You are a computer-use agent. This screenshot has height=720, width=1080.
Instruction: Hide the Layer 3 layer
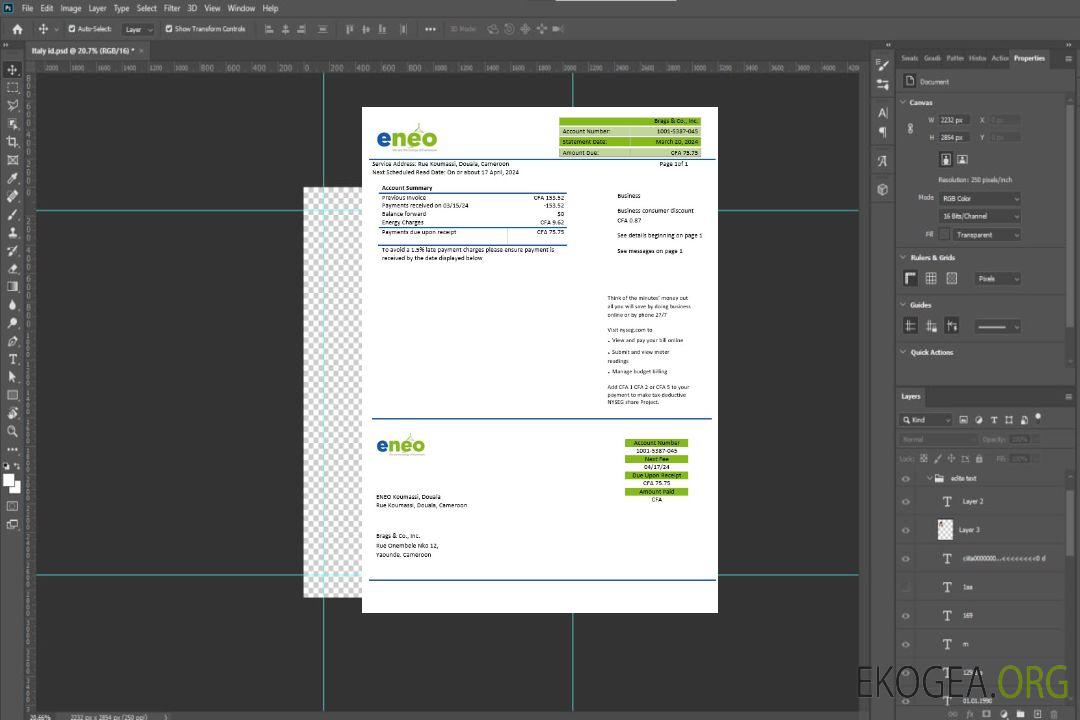coord(906,530)
